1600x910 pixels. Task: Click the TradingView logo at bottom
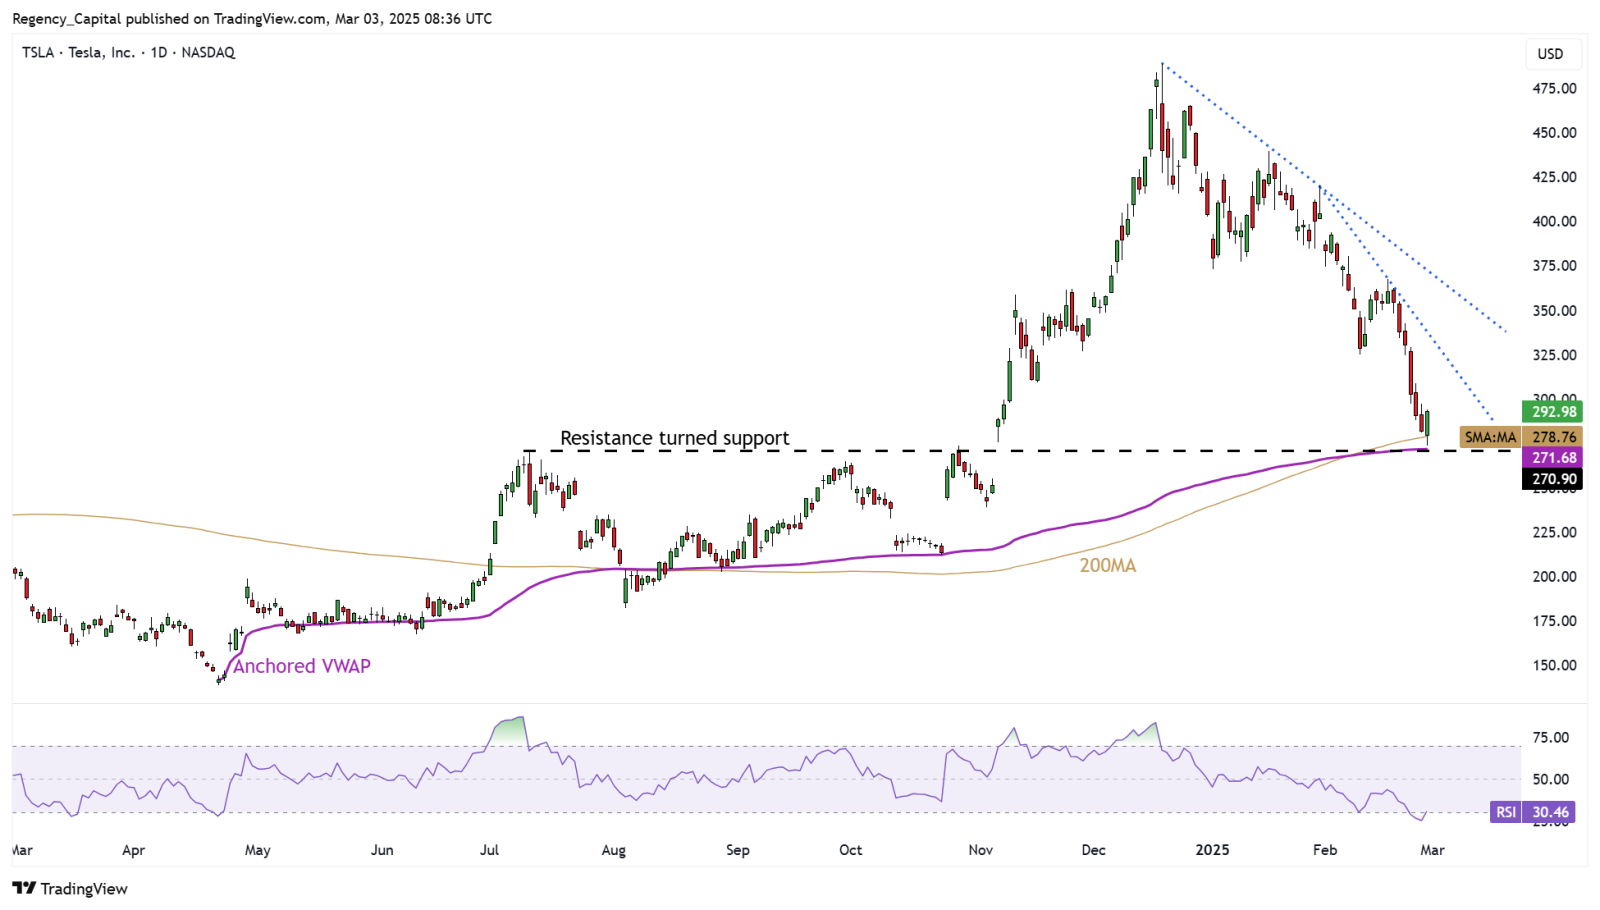click(70, 888)
